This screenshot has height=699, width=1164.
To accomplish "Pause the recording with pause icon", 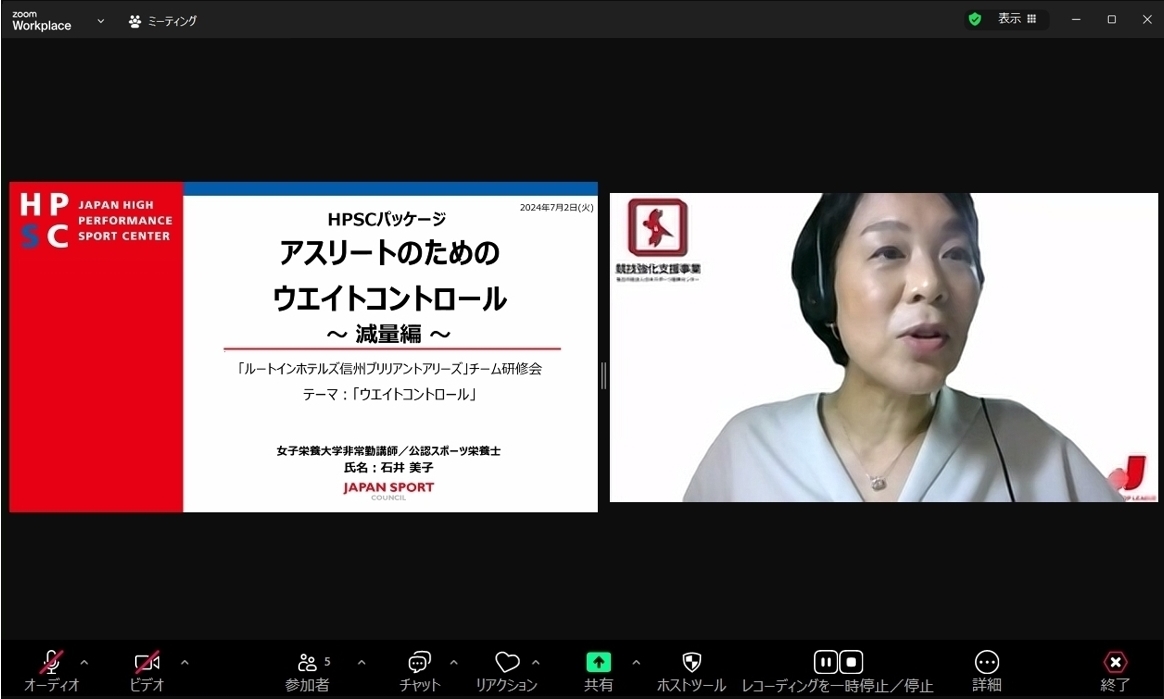I will point(825,662).
